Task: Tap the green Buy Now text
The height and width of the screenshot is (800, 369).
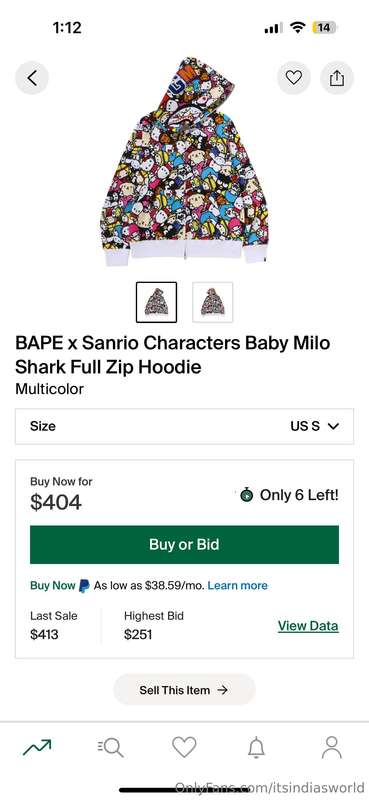Action: (53, 586)
